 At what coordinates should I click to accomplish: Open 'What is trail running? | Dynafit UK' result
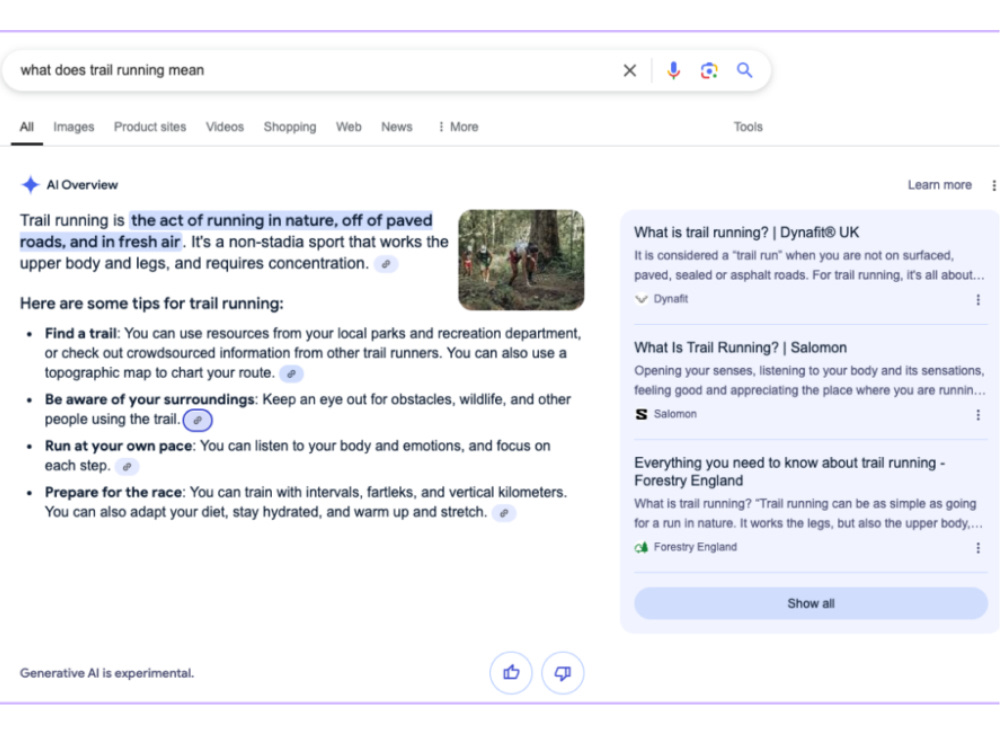746,233
